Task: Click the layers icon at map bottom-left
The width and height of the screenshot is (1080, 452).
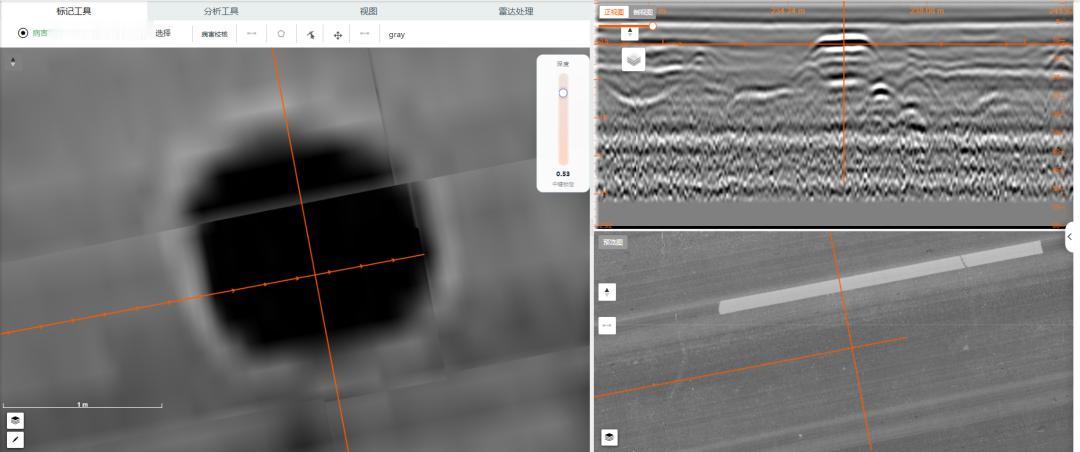Action: click(15, 420)
